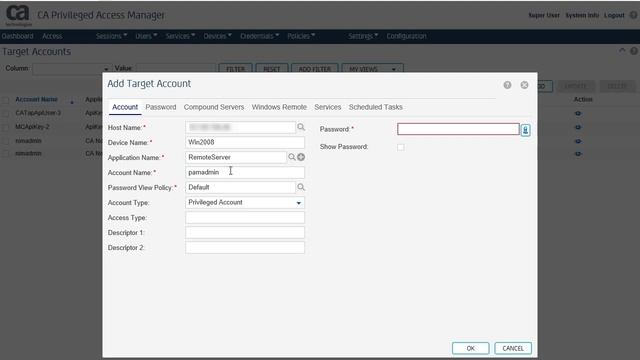Switch to the Account tab
The image size is (640, 360).
click(125, 107)
